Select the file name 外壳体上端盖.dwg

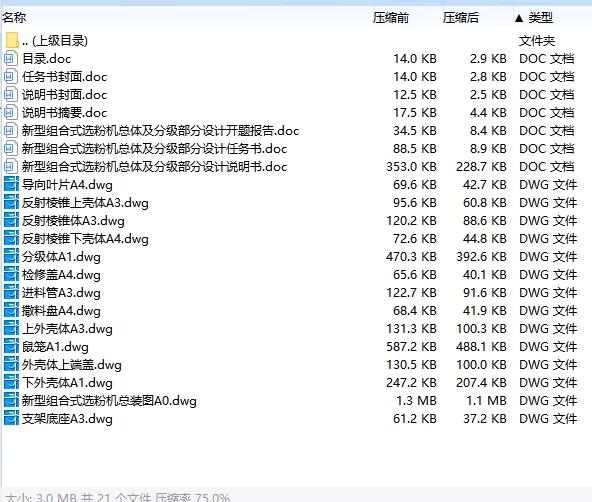pyautogui.click(x=72, y=365)
